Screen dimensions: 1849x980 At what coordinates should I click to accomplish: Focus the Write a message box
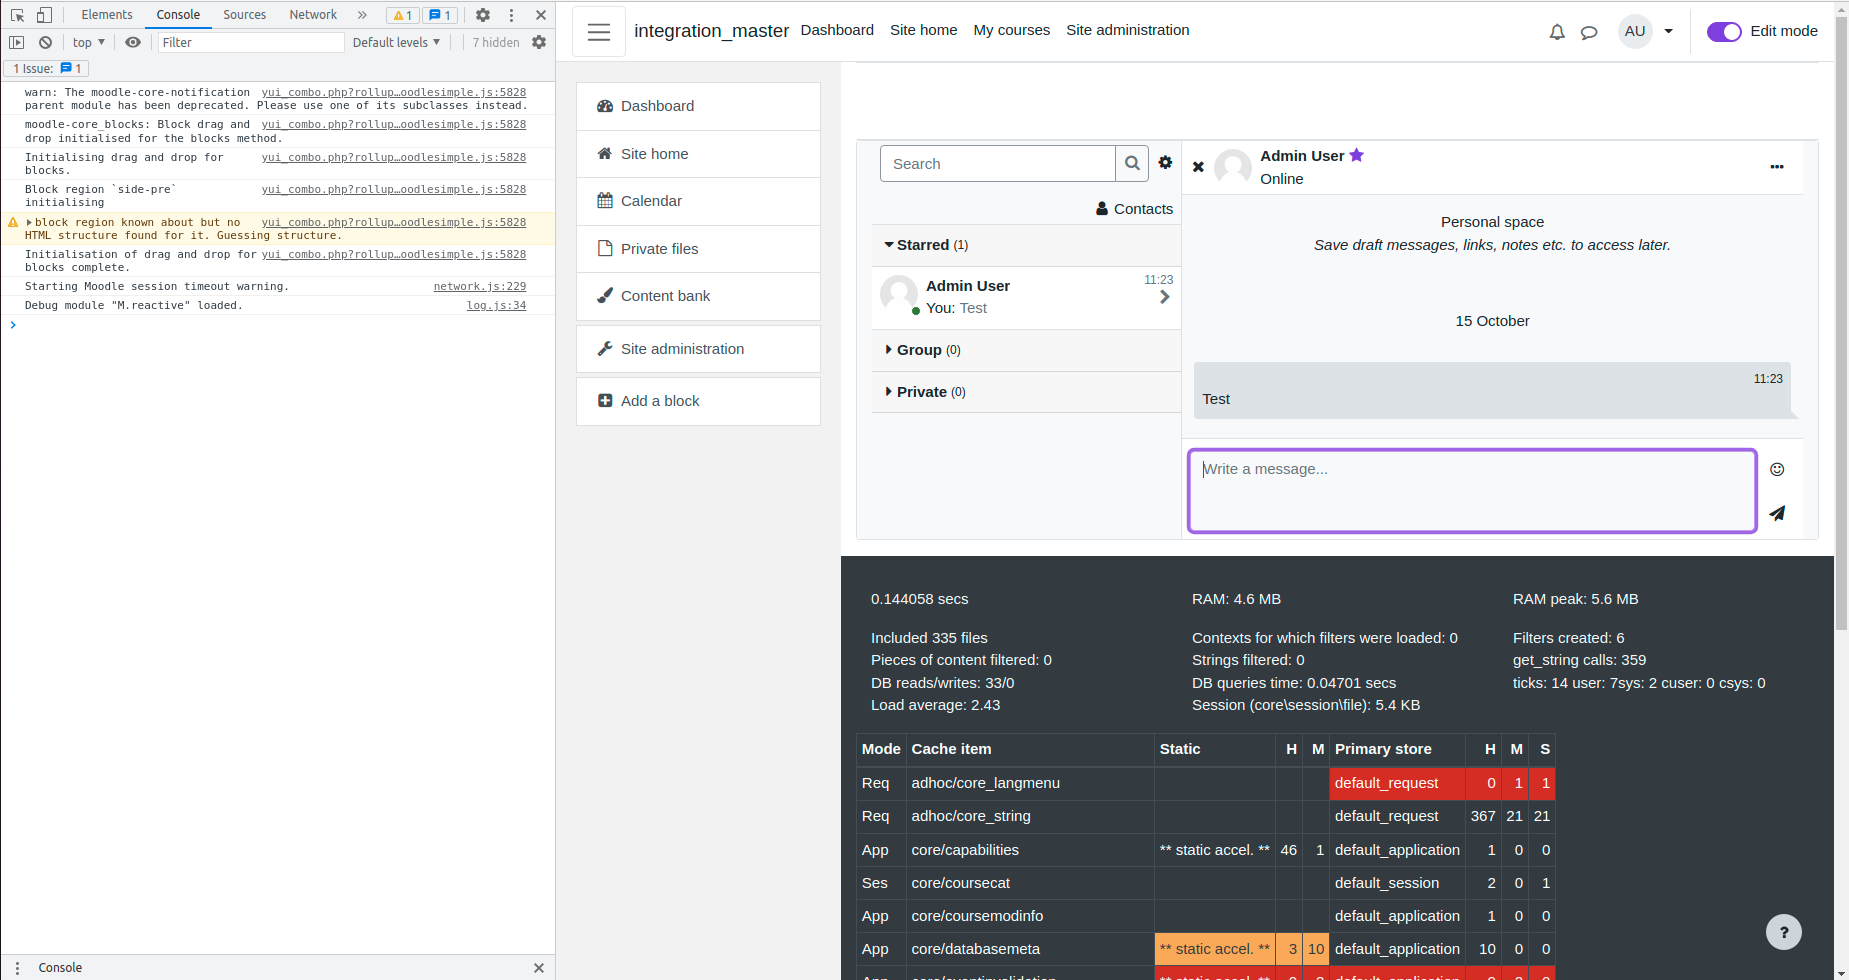pos(1472,491)
